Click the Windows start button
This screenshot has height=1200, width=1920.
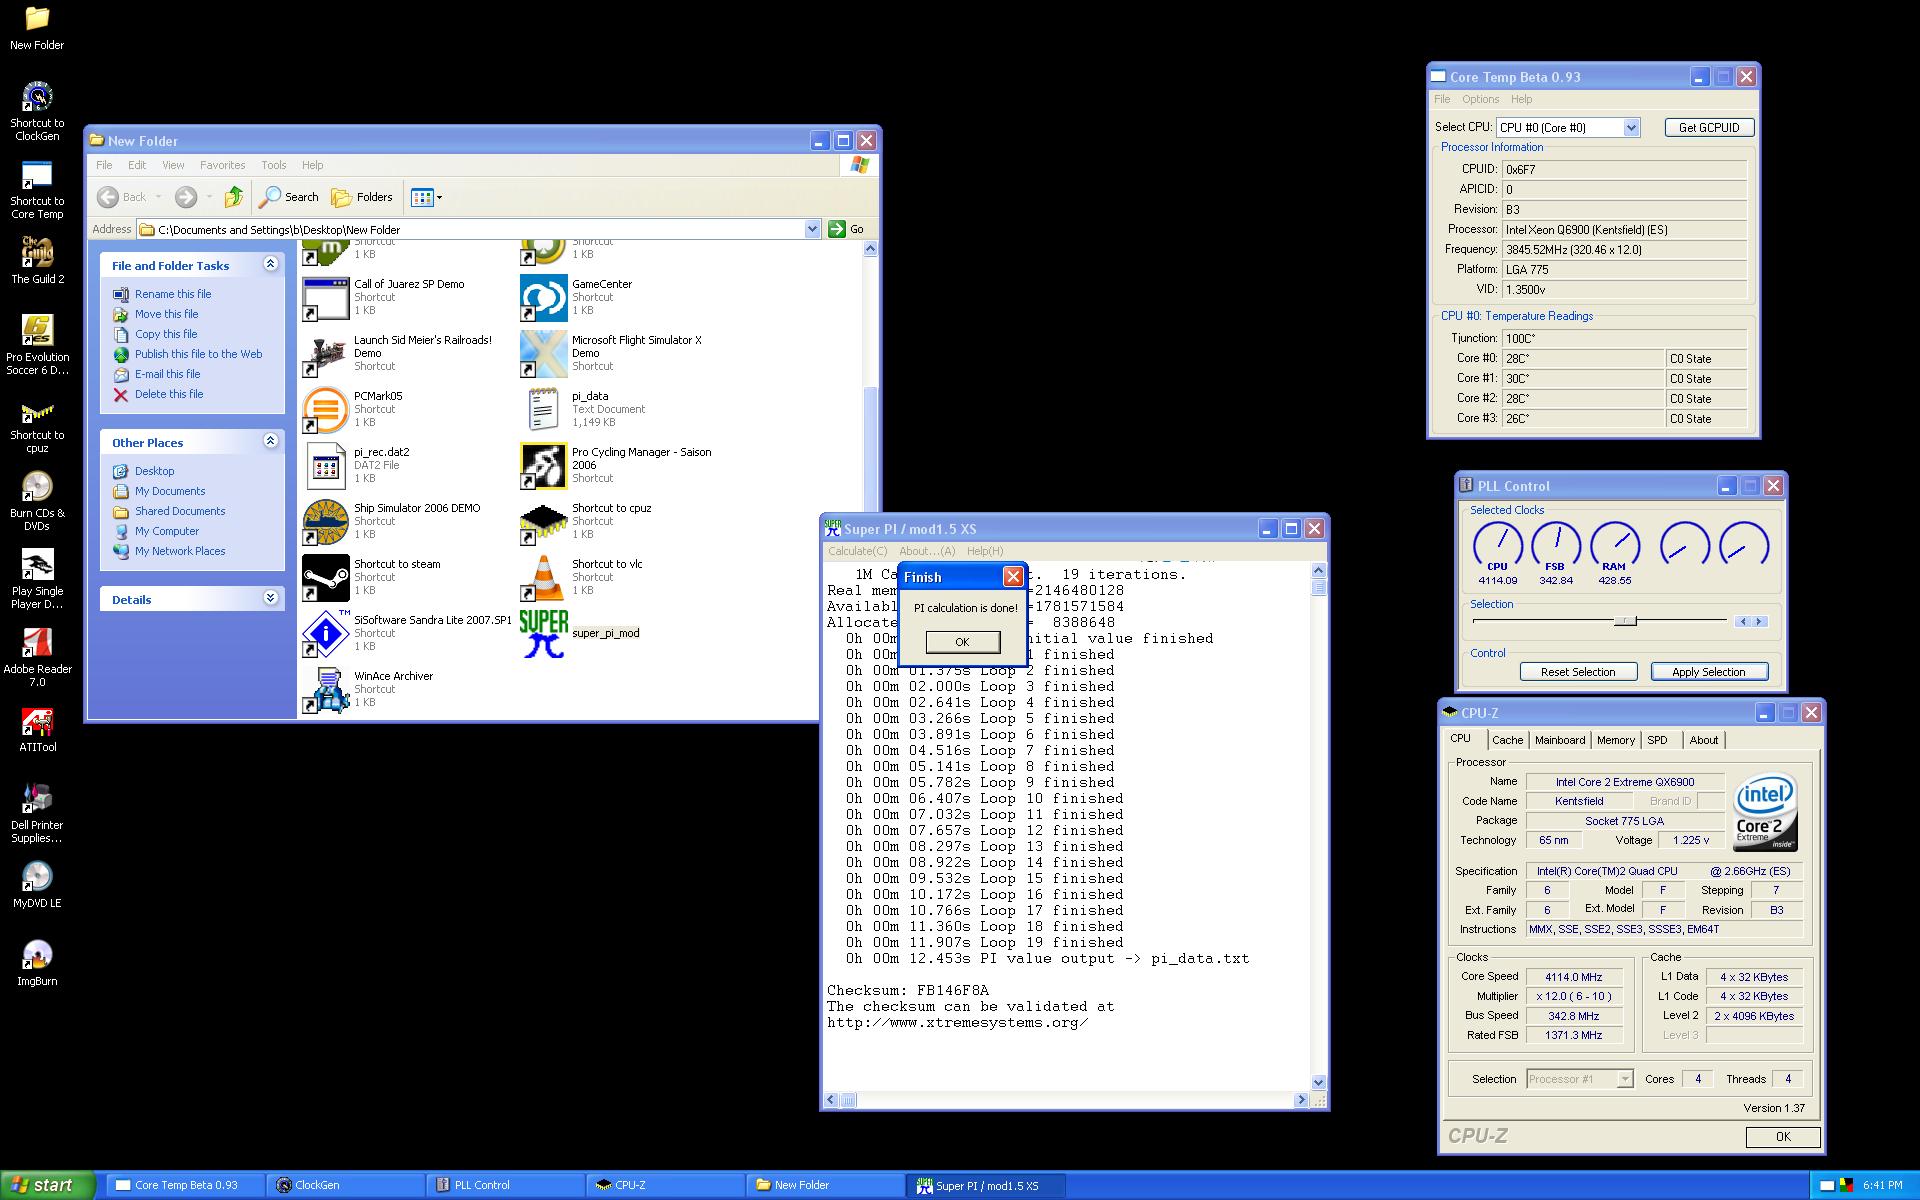[46, 1185]
